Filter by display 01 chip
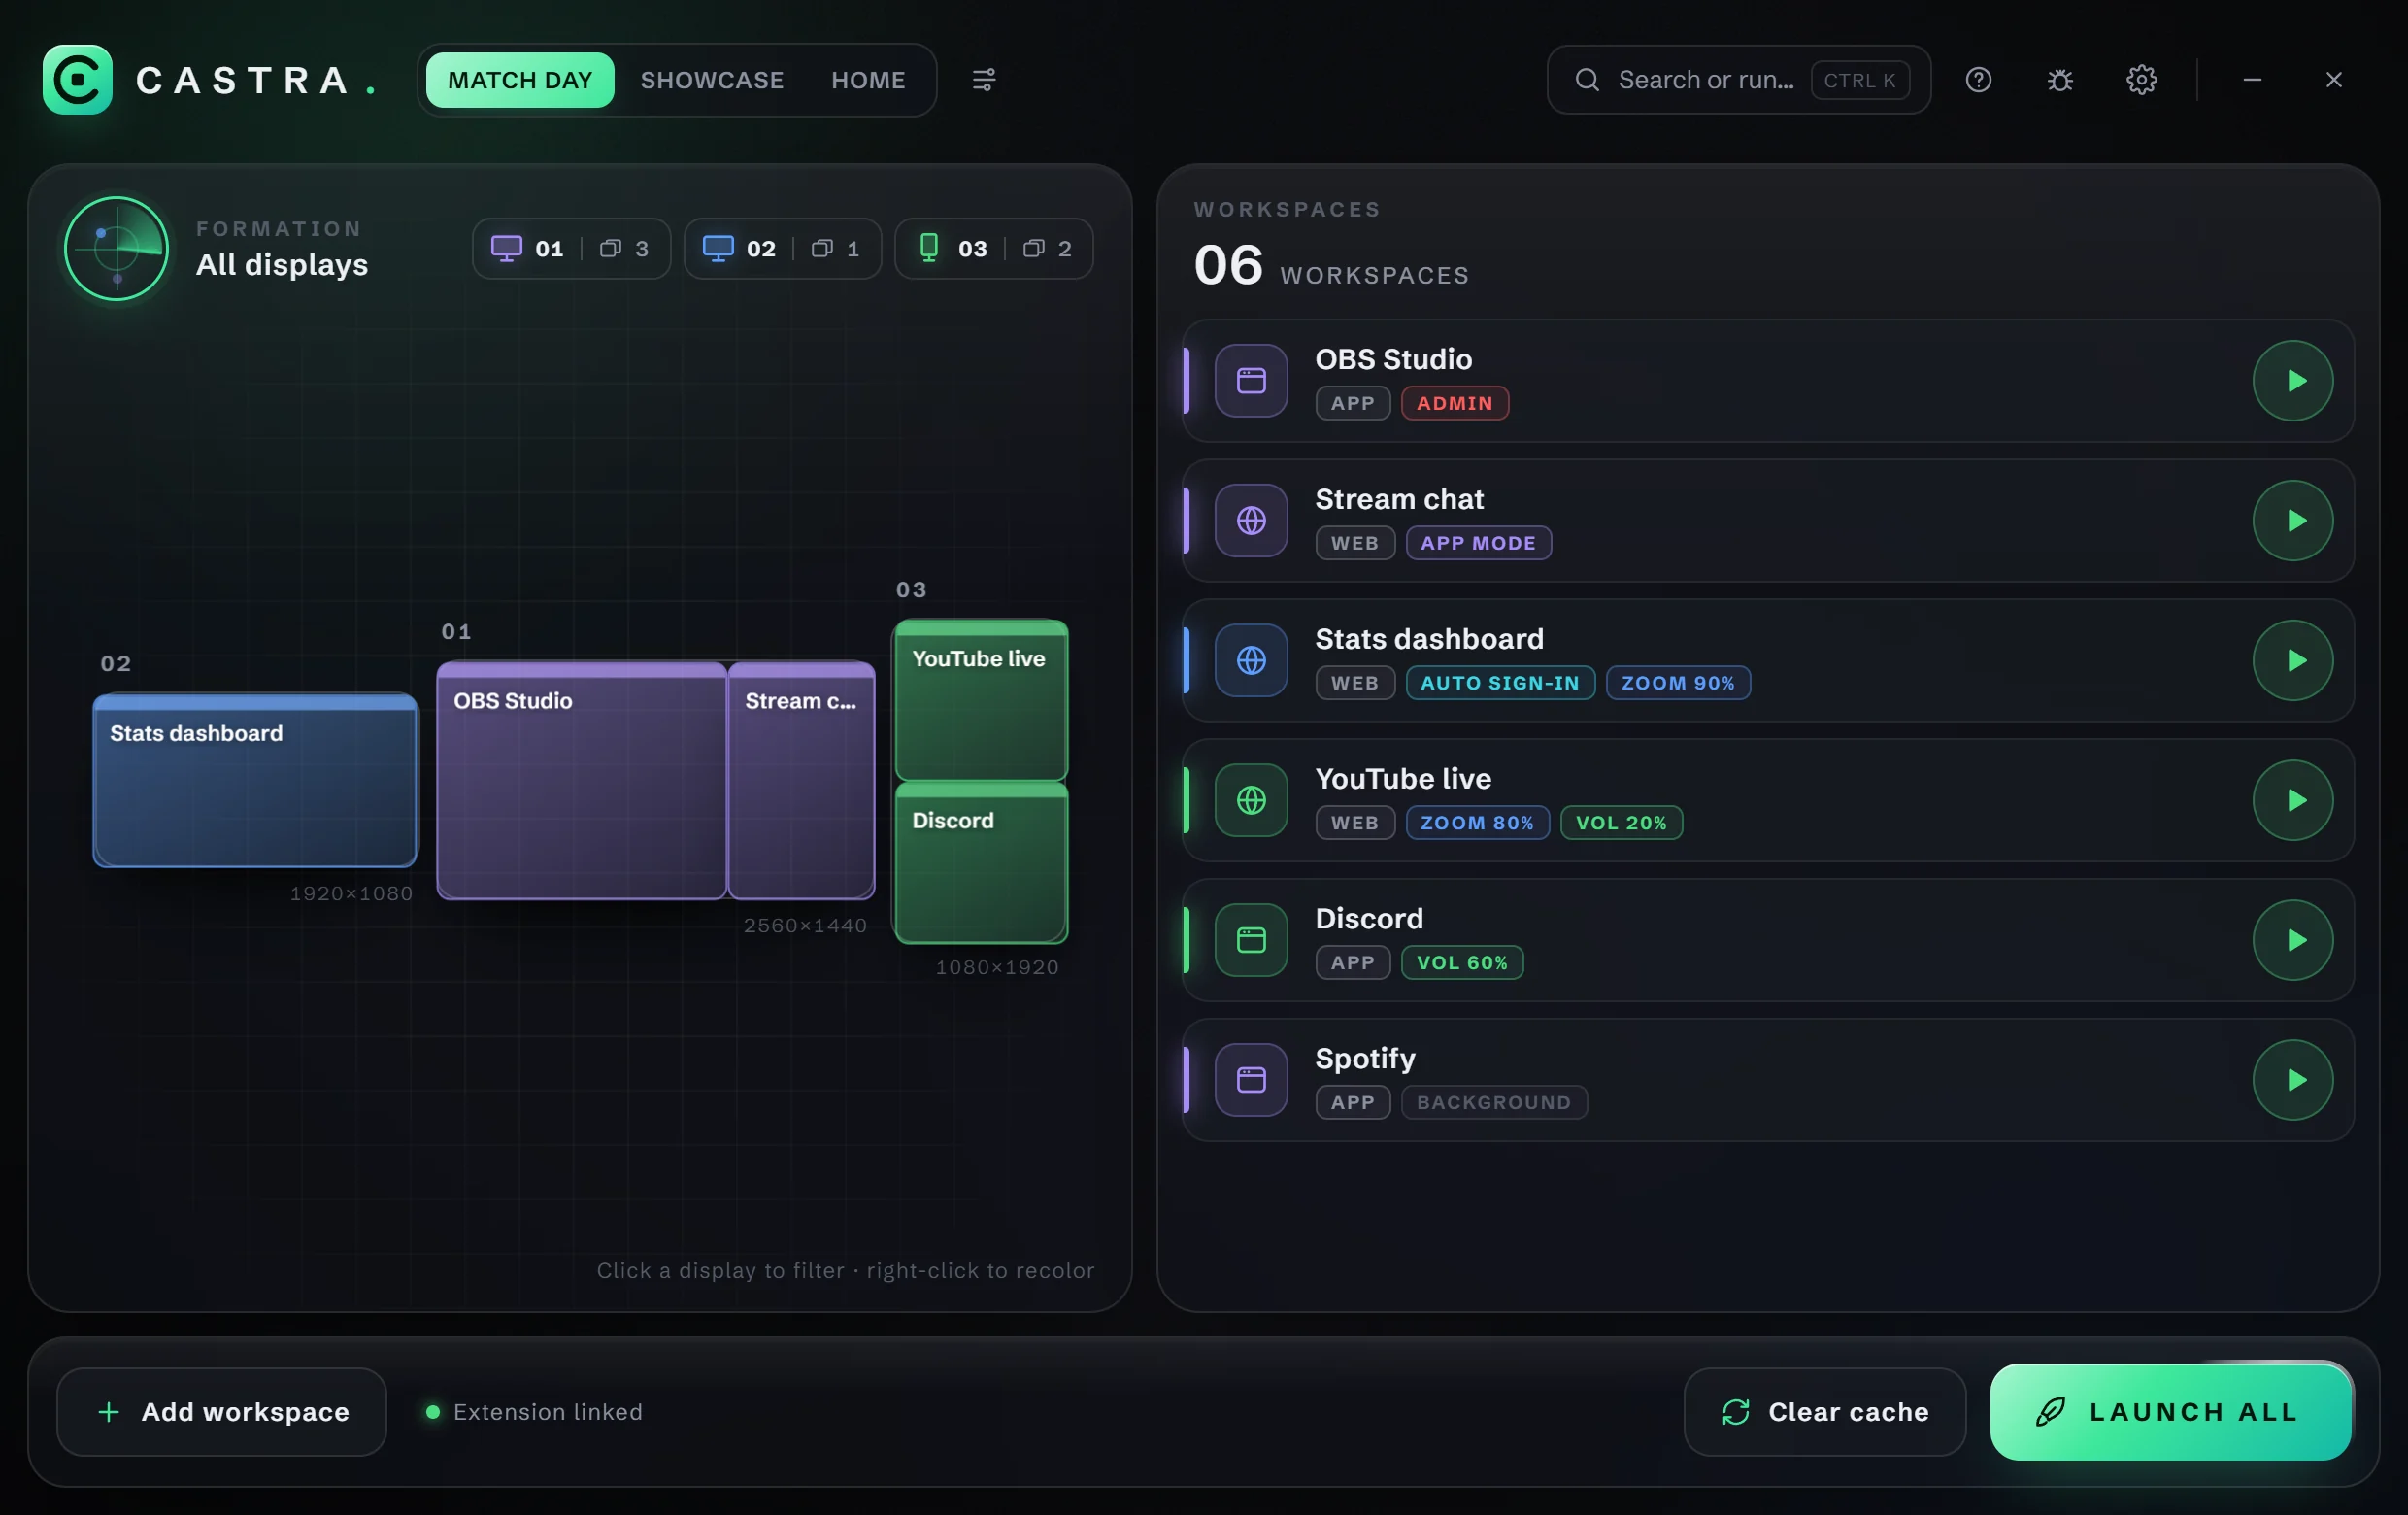The width and height of the screenshot is (2408, 1515). click(571, 248)
